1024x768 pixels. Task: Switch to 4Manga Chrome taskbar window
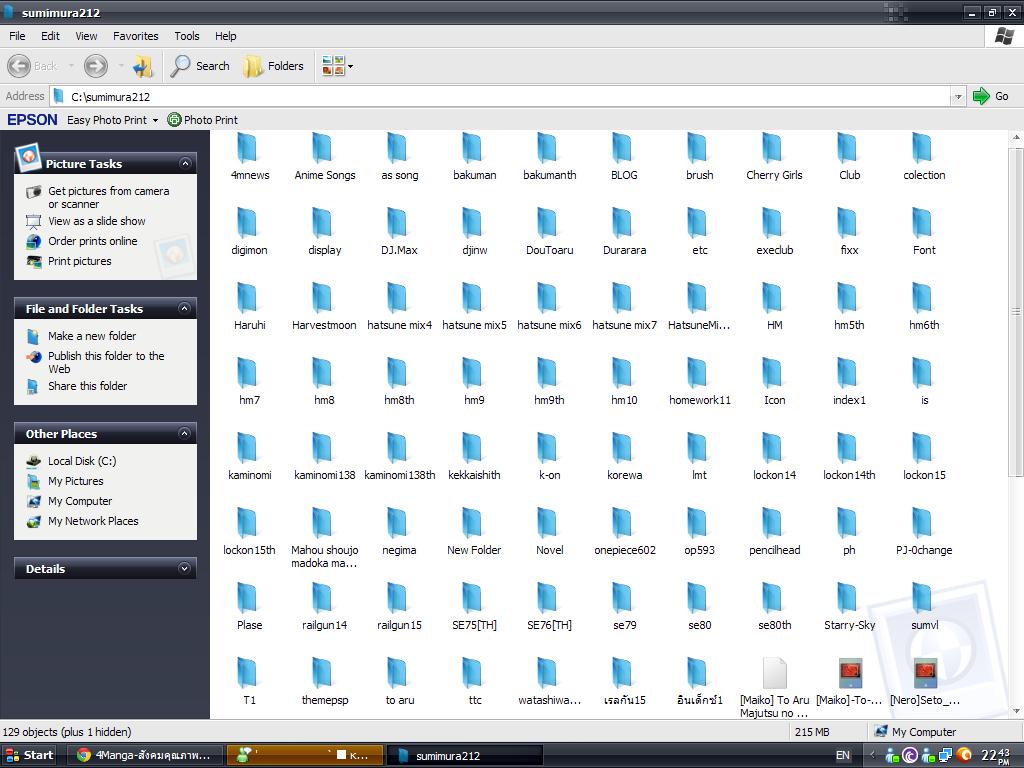(144, 756)
